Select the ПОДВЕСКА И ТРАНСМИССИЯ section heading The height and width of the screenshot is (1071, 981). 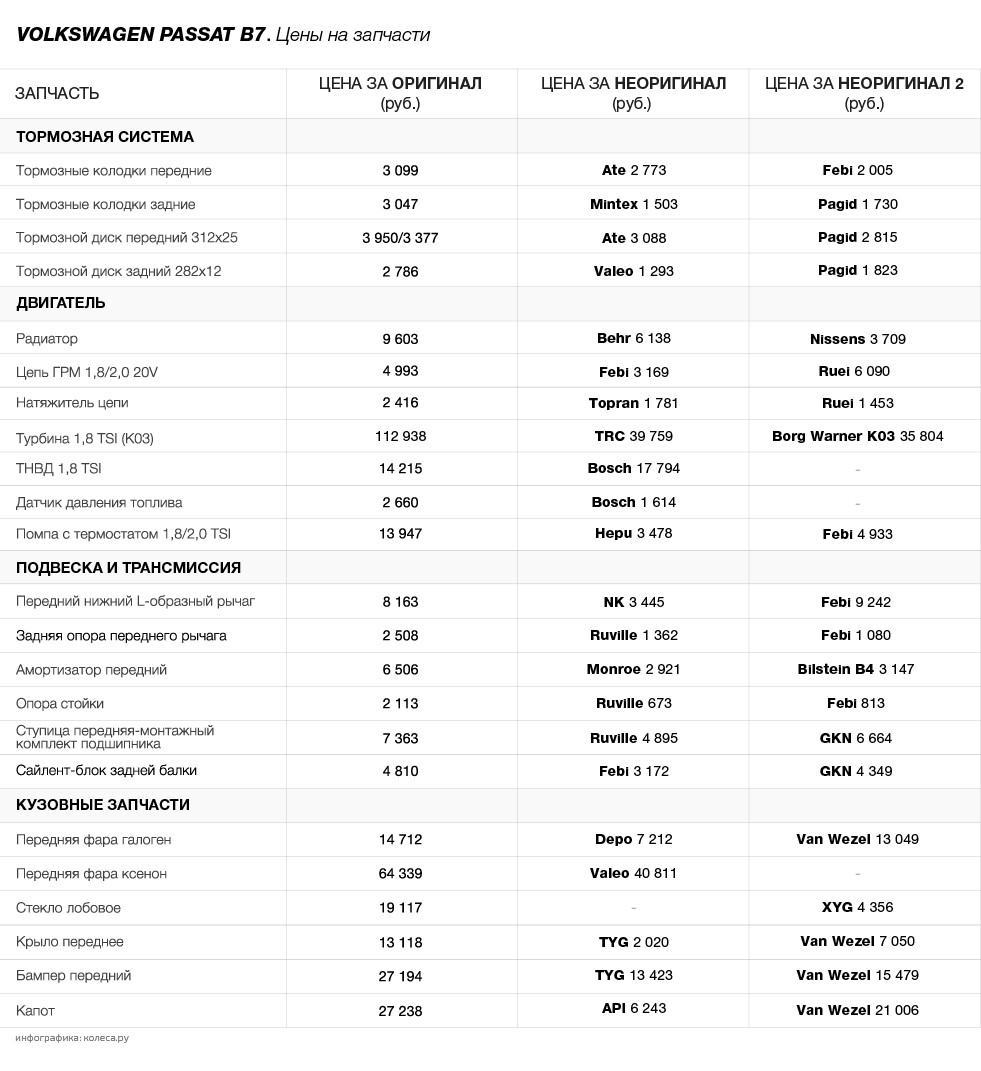(x=128, y=568)
